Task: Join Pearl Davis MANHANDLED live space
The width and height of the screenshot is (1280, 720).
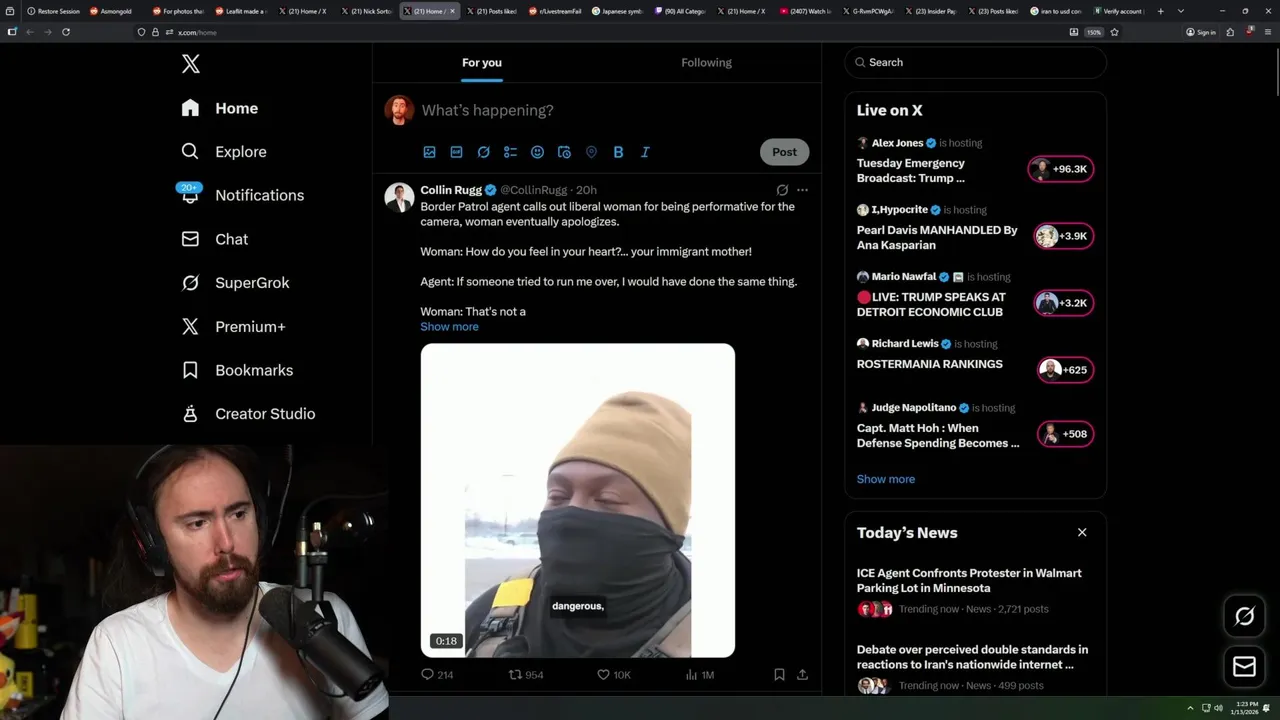Action: pos(937,237)
